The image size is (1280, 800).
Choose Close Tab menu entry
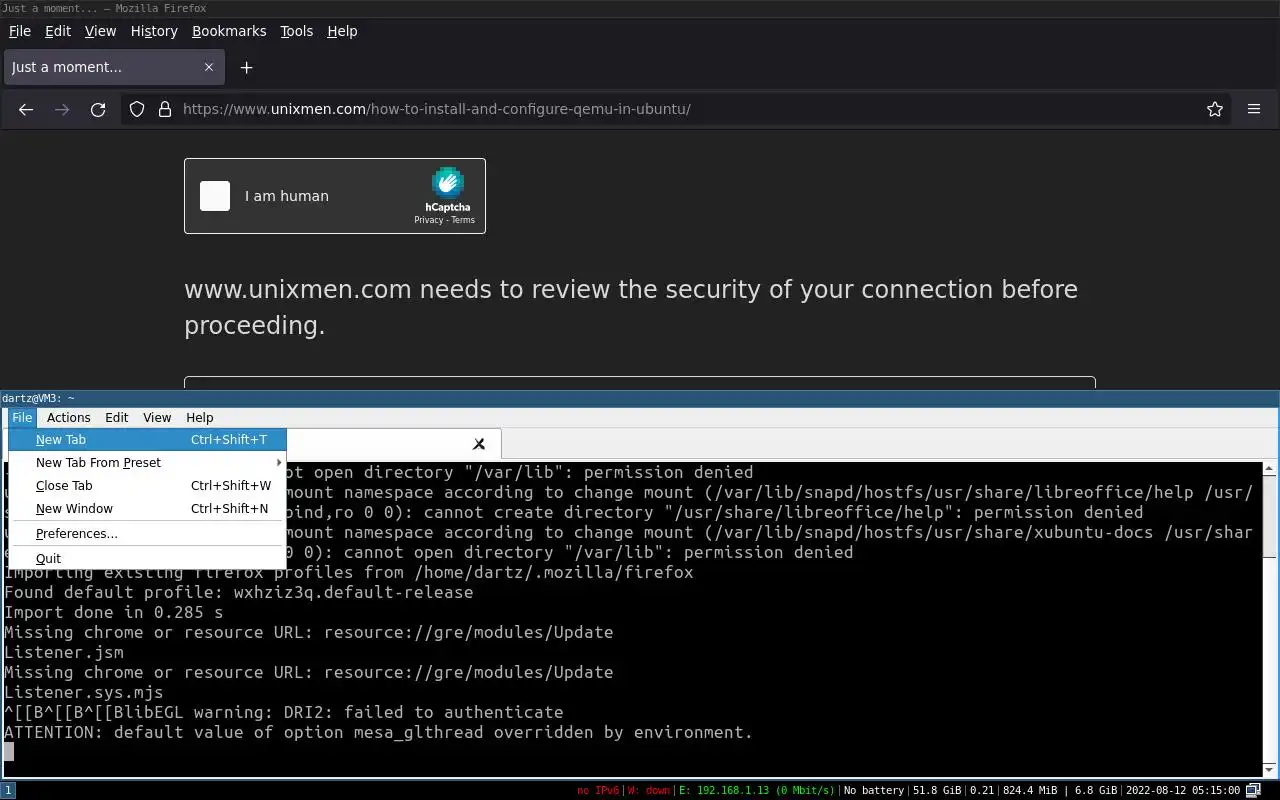[x=147, y=485]
